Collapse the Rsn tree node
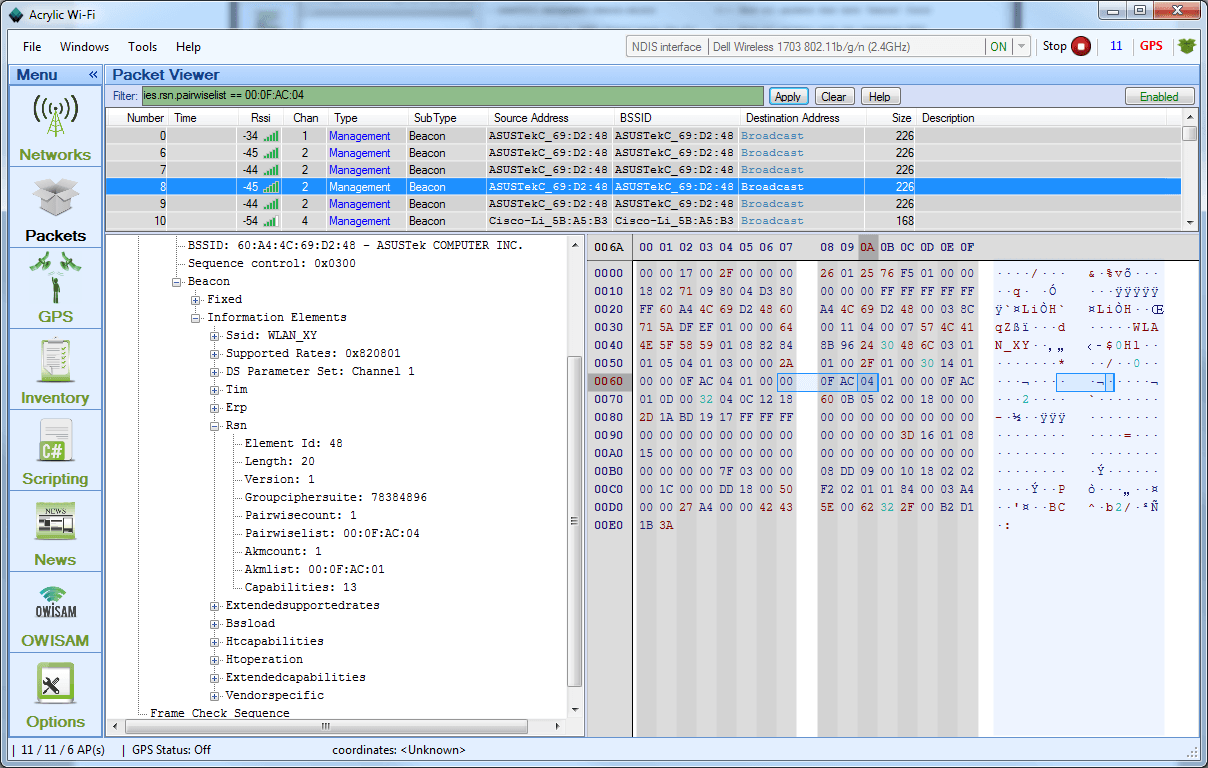1208x768 pixels. [215, 426]
